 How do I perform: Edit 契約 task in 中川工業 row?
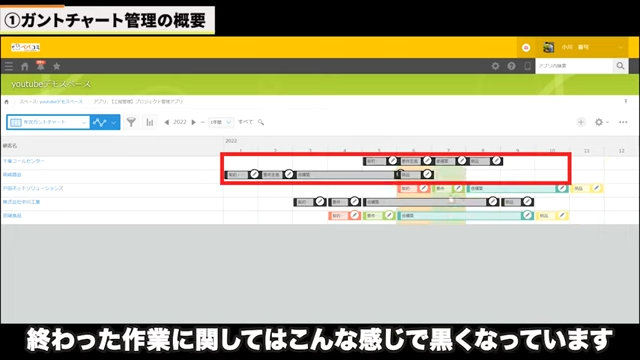tap(320, 202)
